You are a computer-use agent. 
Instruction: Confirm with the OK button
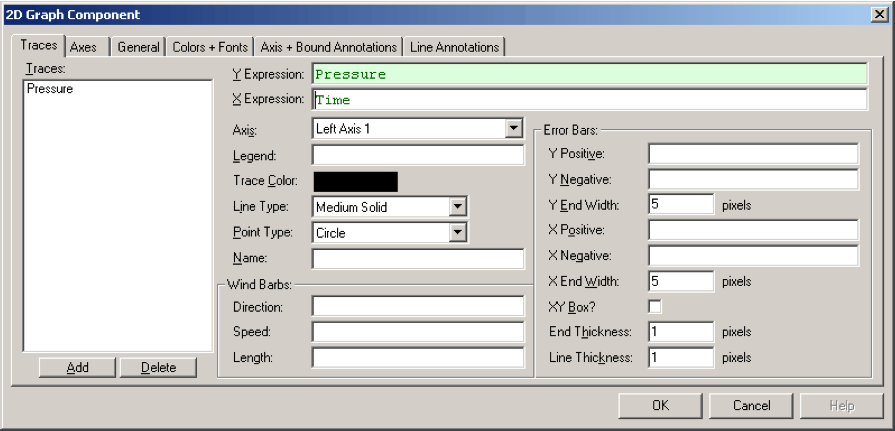click(x=660, y=405)
